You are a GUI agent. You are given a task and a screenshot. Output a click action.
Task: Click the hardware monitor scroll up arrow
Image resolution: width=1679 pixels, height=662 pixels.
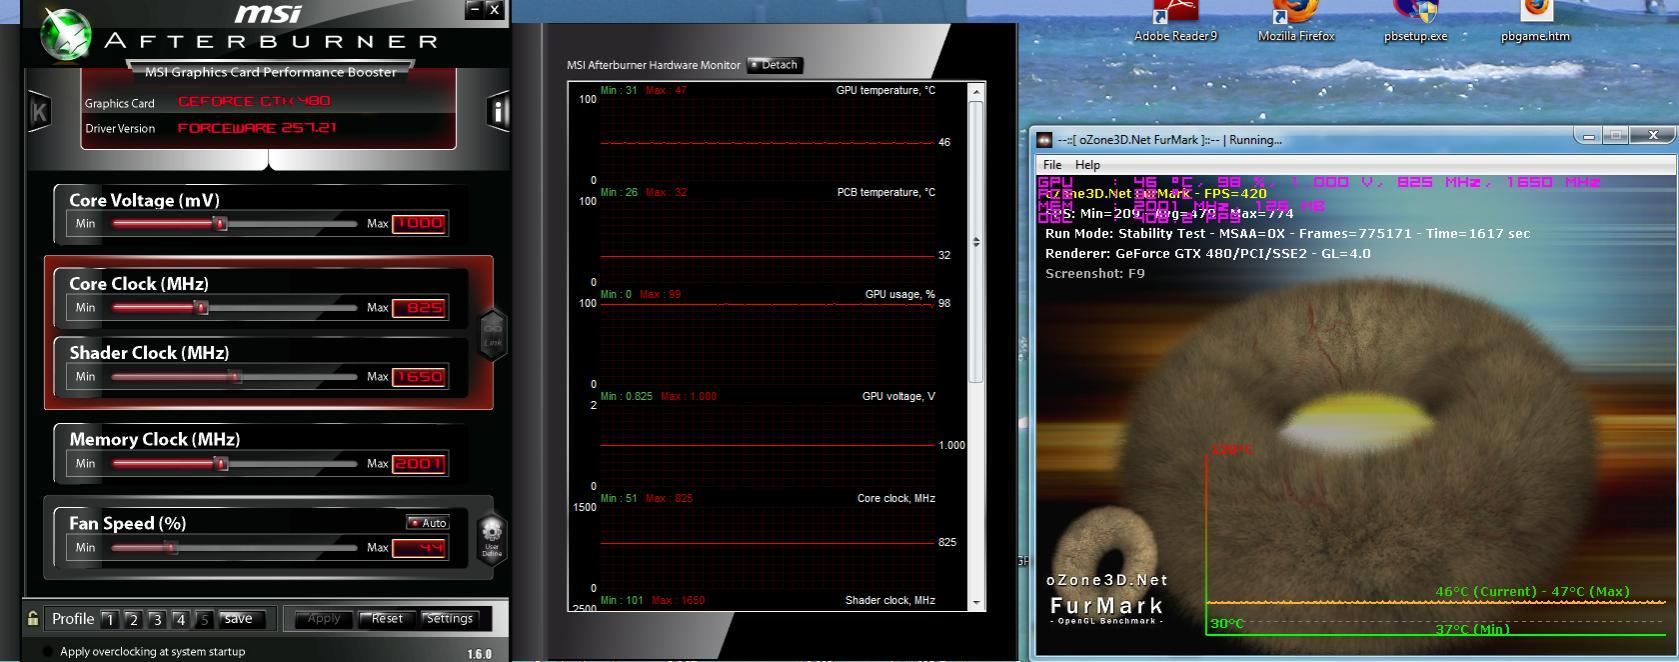[976, 92]
